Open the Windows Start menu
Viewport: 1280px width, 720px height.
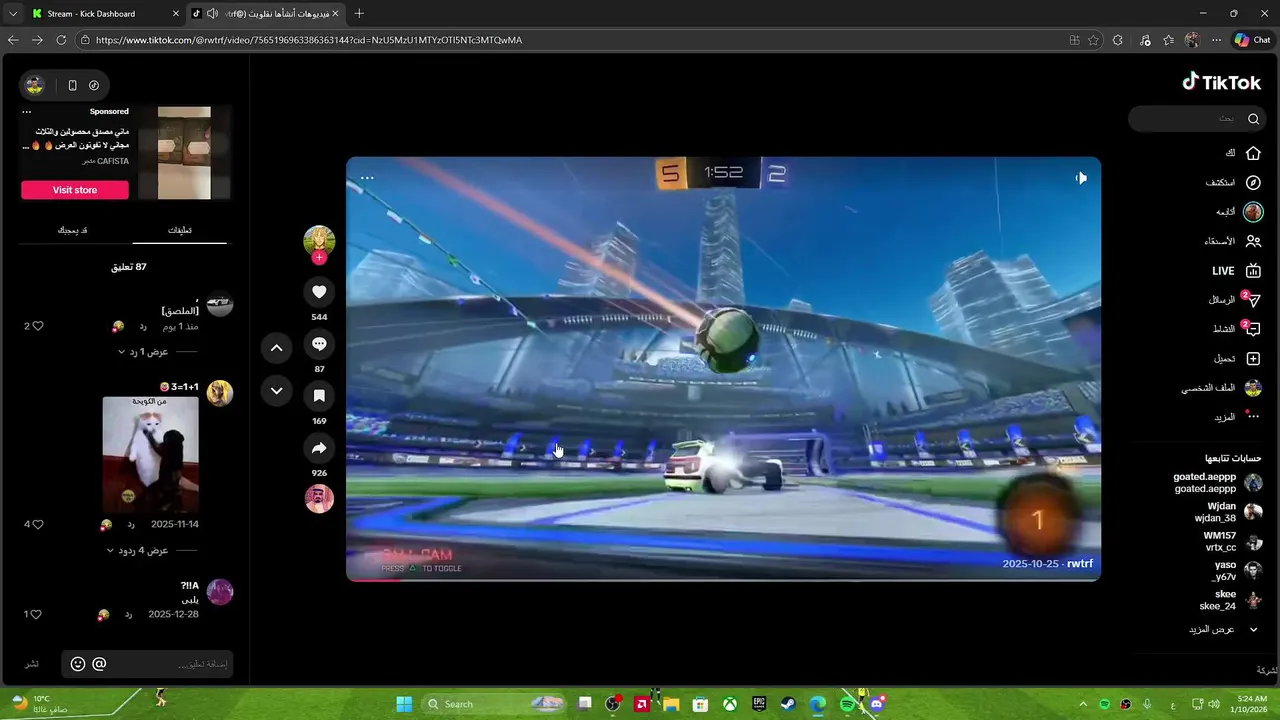(x=404, y=704)
